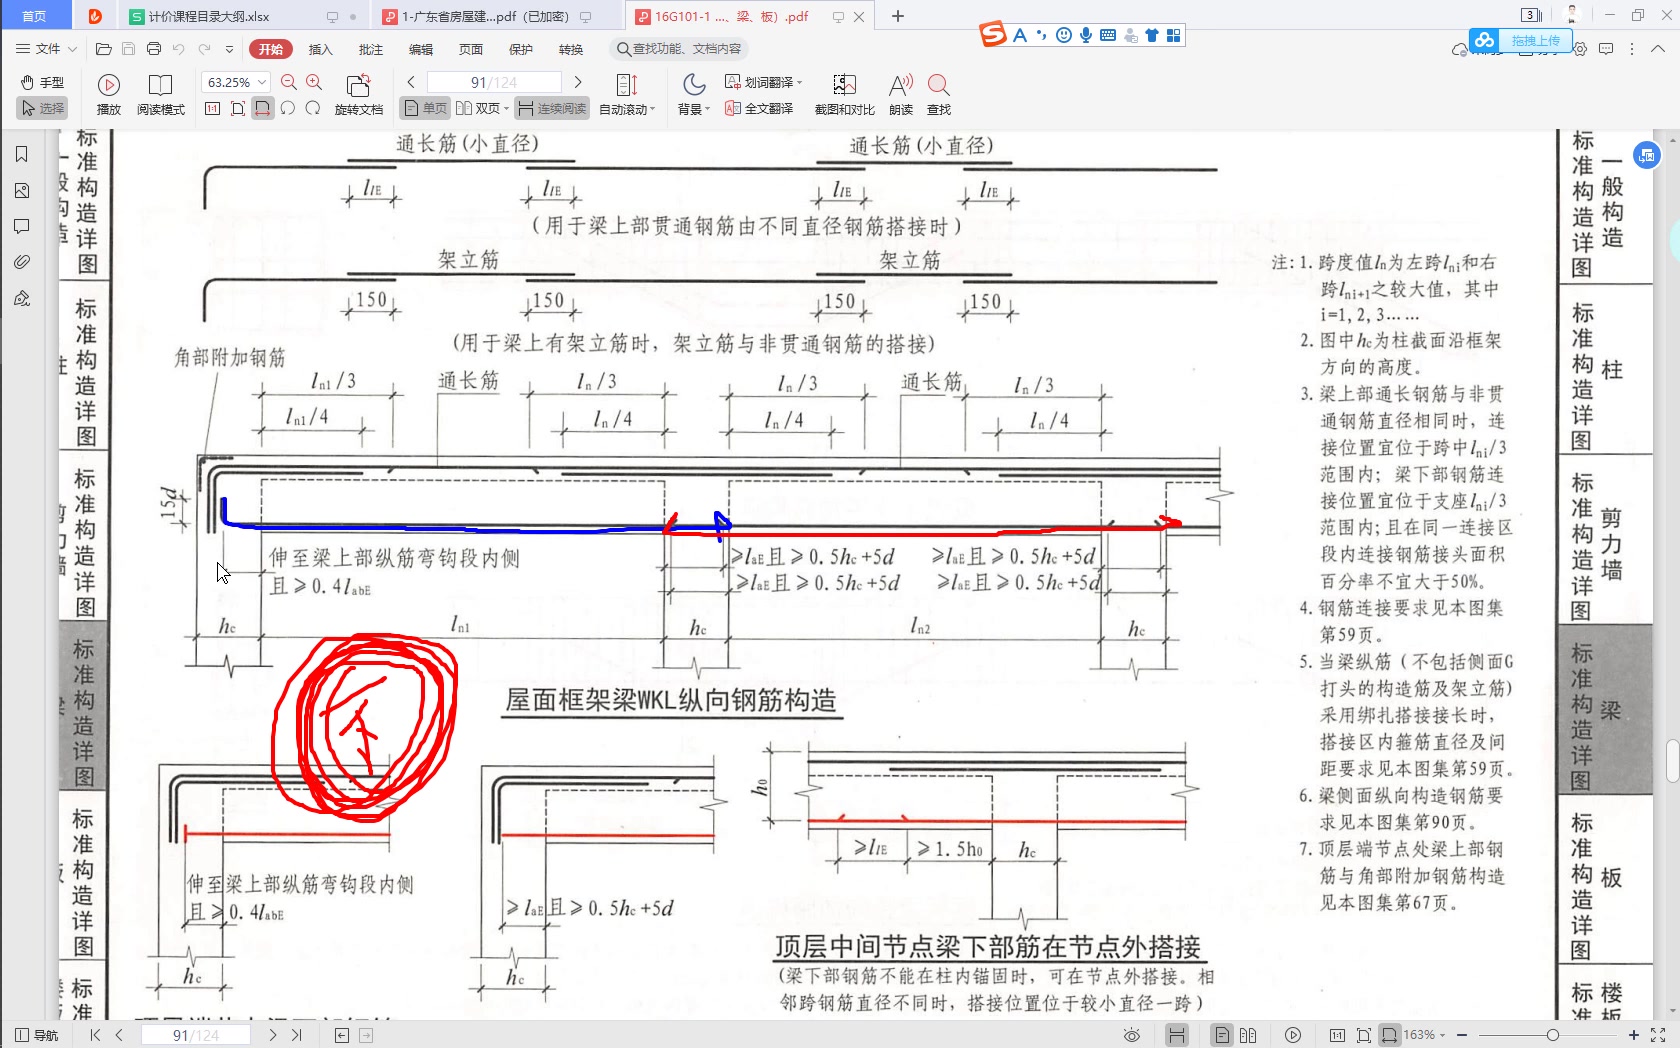Click Drag to Upload (拖拽上传) button
The width and height of the screenshot is (1680, 1048).
click(1520, 40)
